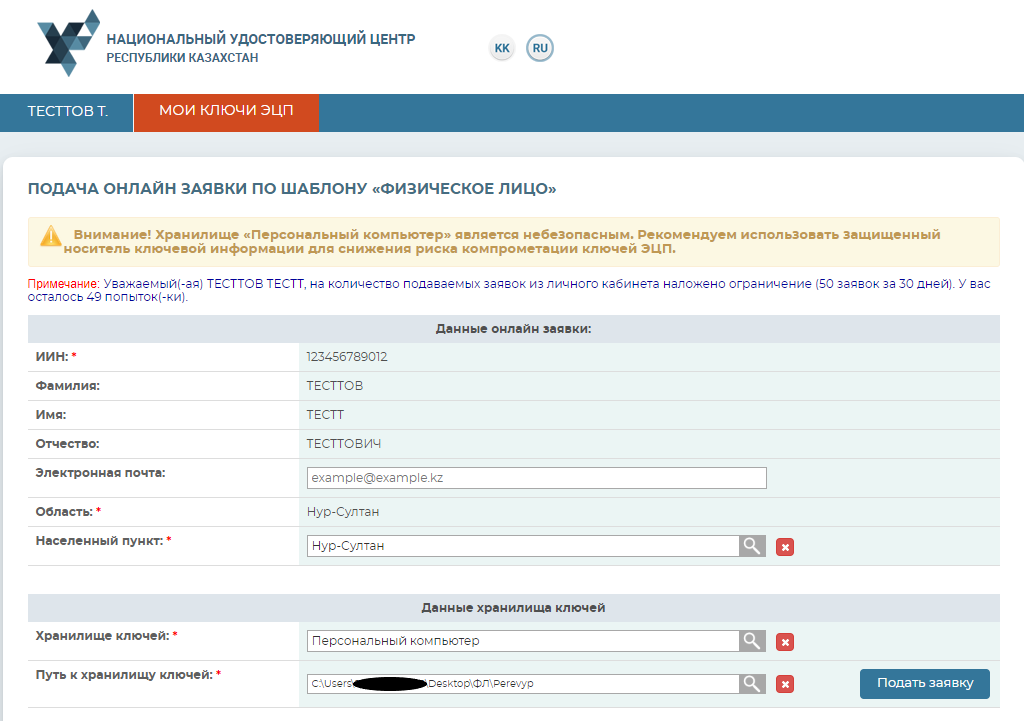The width and height of the screenshot is (1024, 721).
Task: Click the NCA triangular logo
Action: (68, 43)
